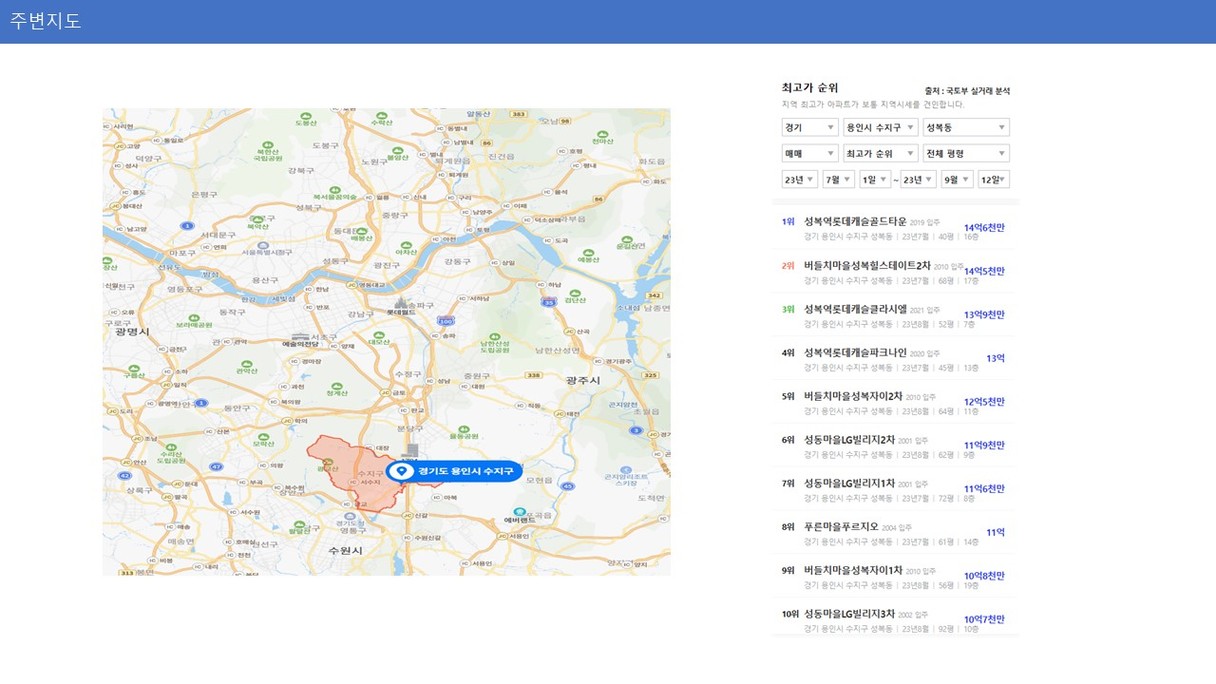Open the 성복역롯데캐슬골드타운 listing
The image size is (1216, 684).
(x=895, y=228)
